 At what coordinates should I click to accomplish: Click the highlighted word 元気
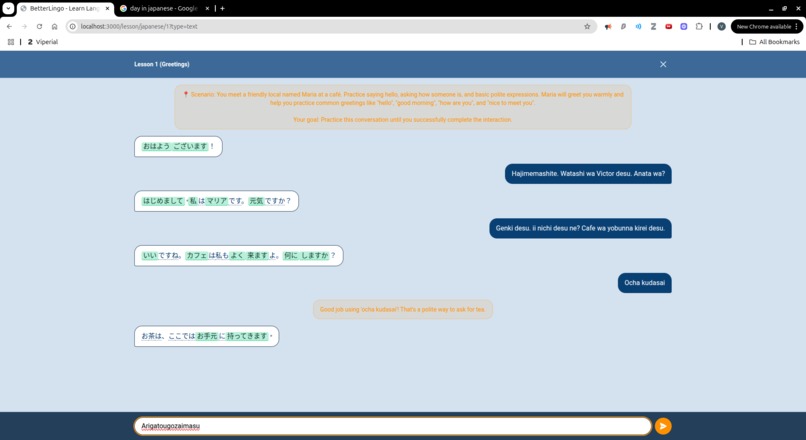(256, 201)
